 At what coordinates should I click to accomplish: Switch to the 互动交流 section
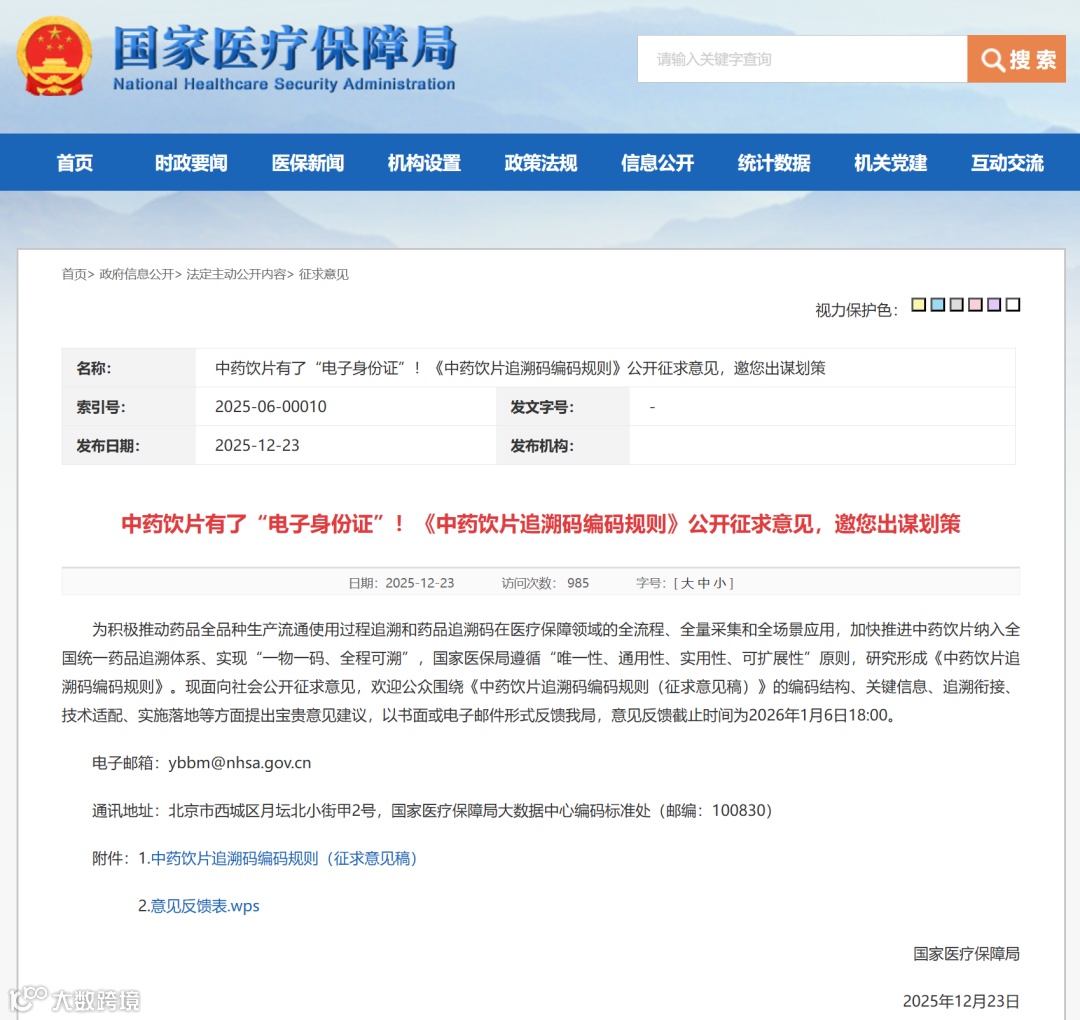[x=1007, y=162]
